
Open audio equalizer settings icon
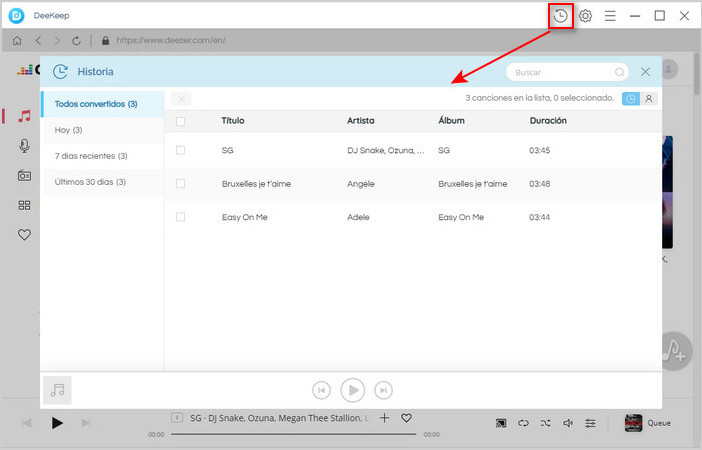coord(590,423)
